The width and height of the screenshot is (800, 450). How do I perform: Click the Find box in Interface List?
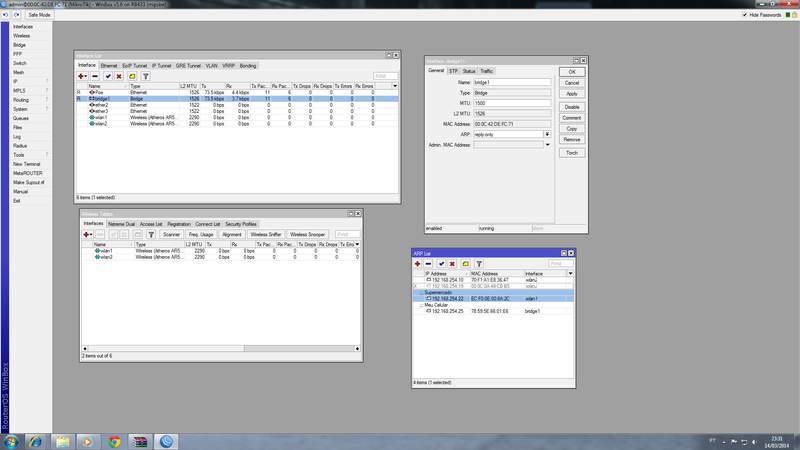[x=385, y=76]
